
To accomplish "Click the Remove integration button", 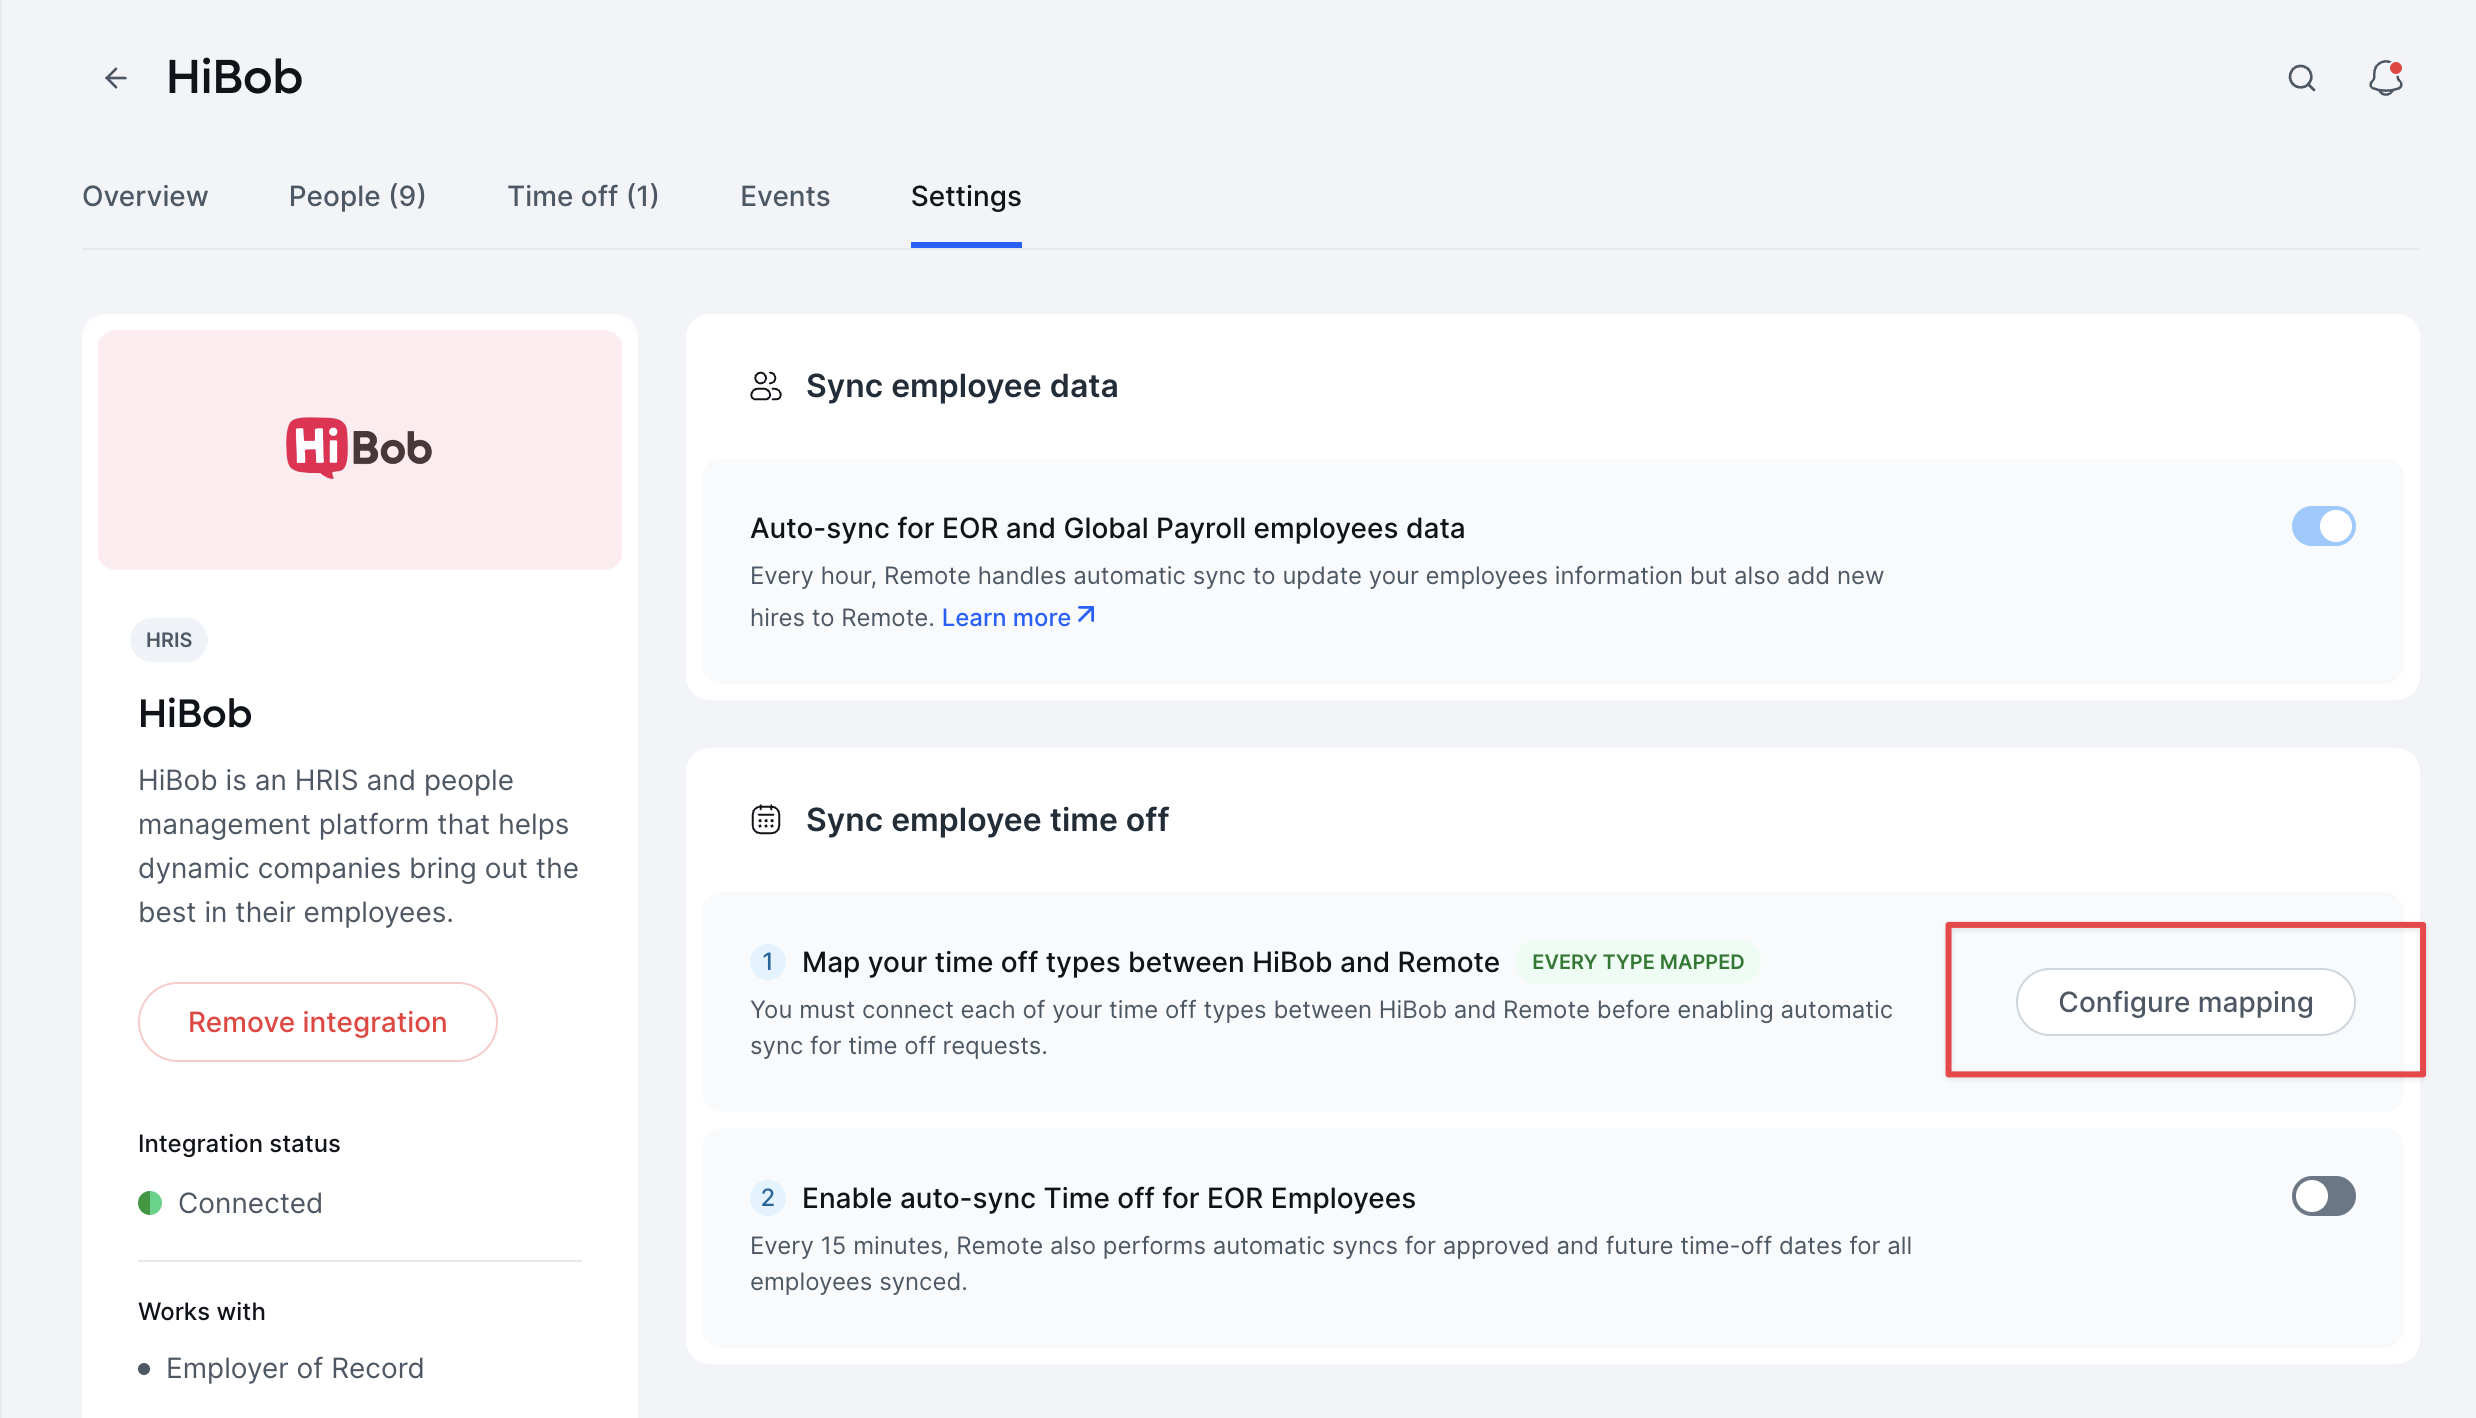I will tap(318, 1022).
